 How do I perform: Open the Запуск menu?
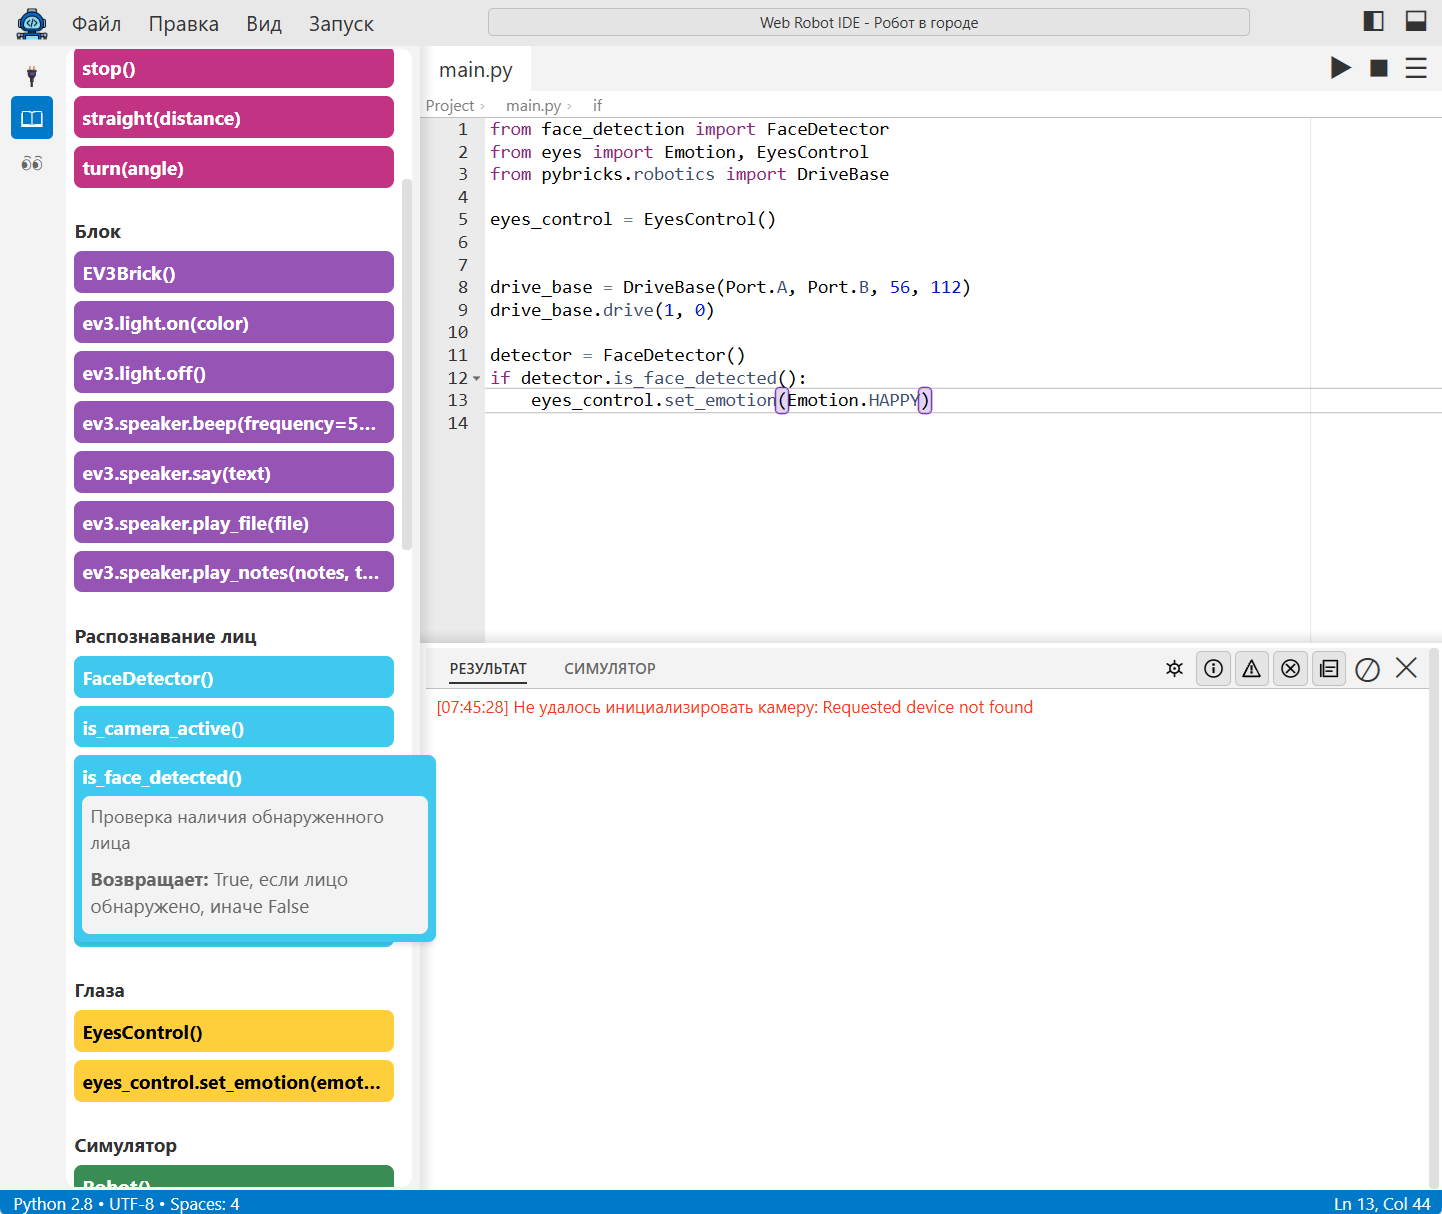coord(341,23)
